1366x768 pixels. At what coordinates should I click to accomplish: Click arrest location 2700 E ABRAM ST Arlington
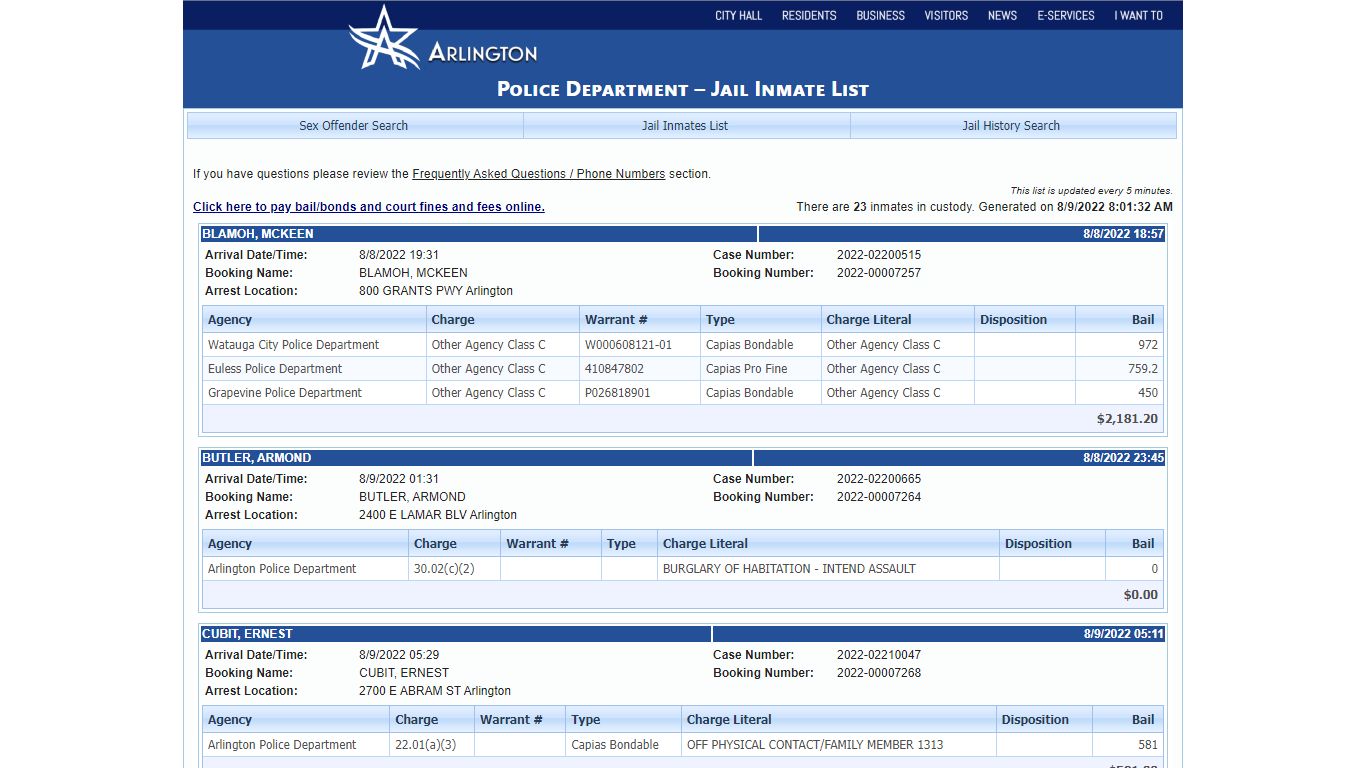click(x=435, y=691)
